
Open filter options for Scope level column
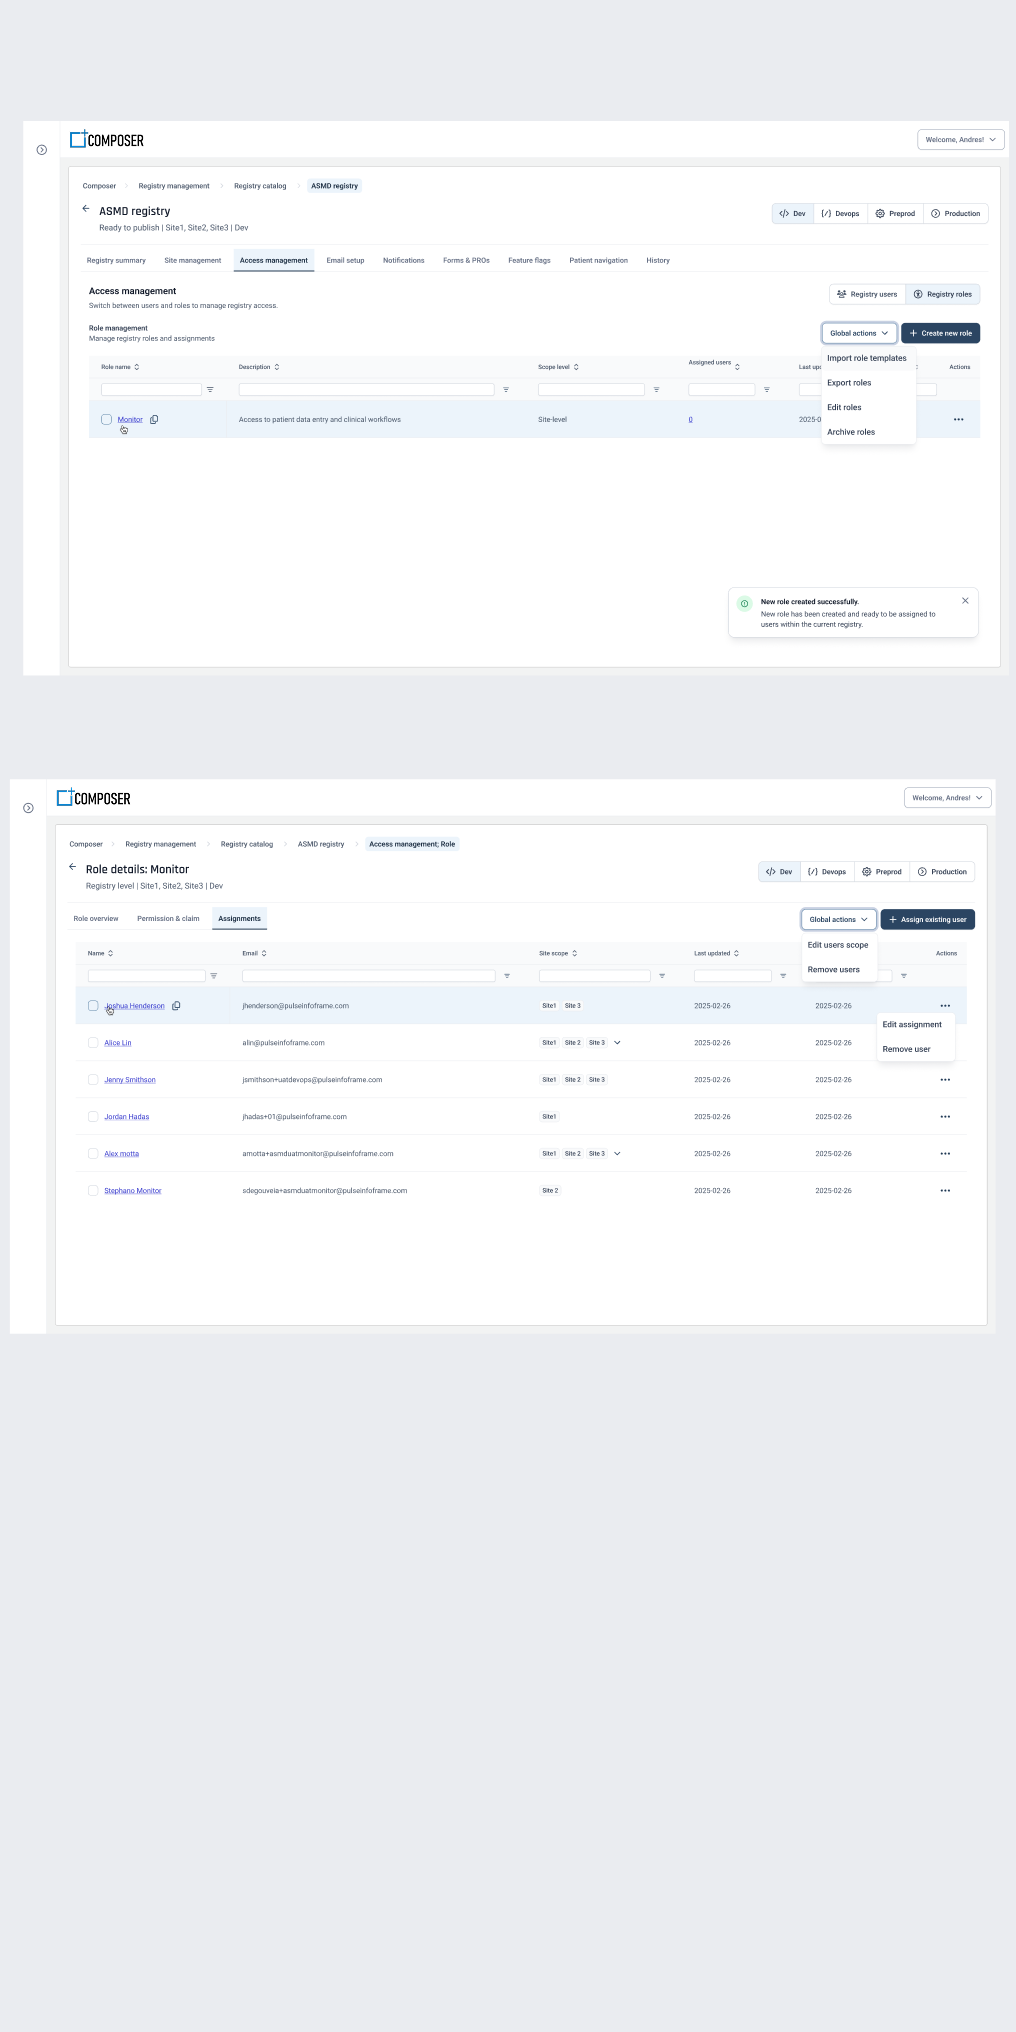pos(656,390)
